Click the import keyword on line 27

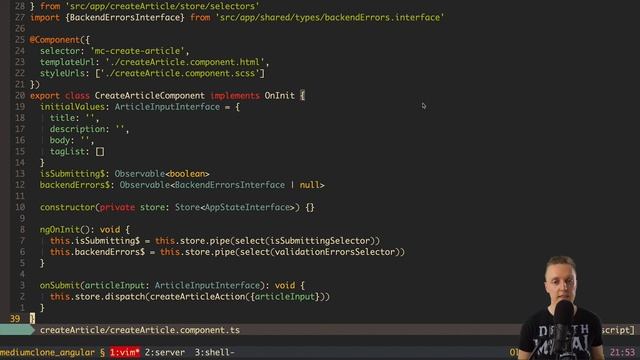(x=45, y=18)
